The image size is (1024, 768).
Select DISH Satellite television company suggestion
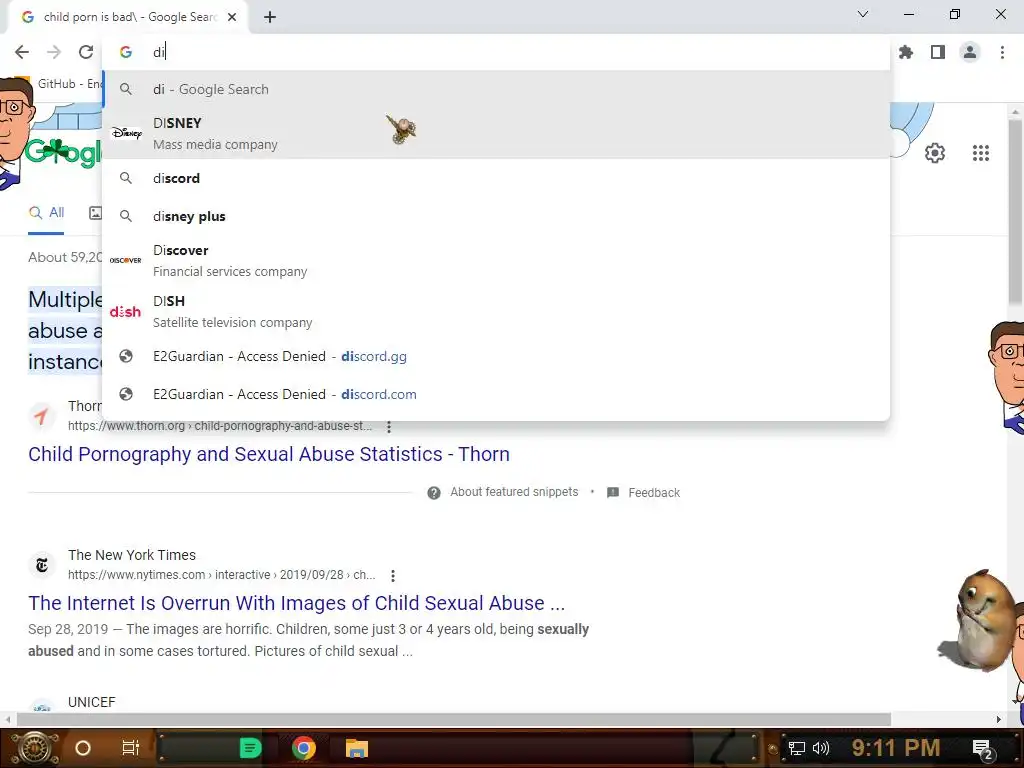[x=496, y=312]
